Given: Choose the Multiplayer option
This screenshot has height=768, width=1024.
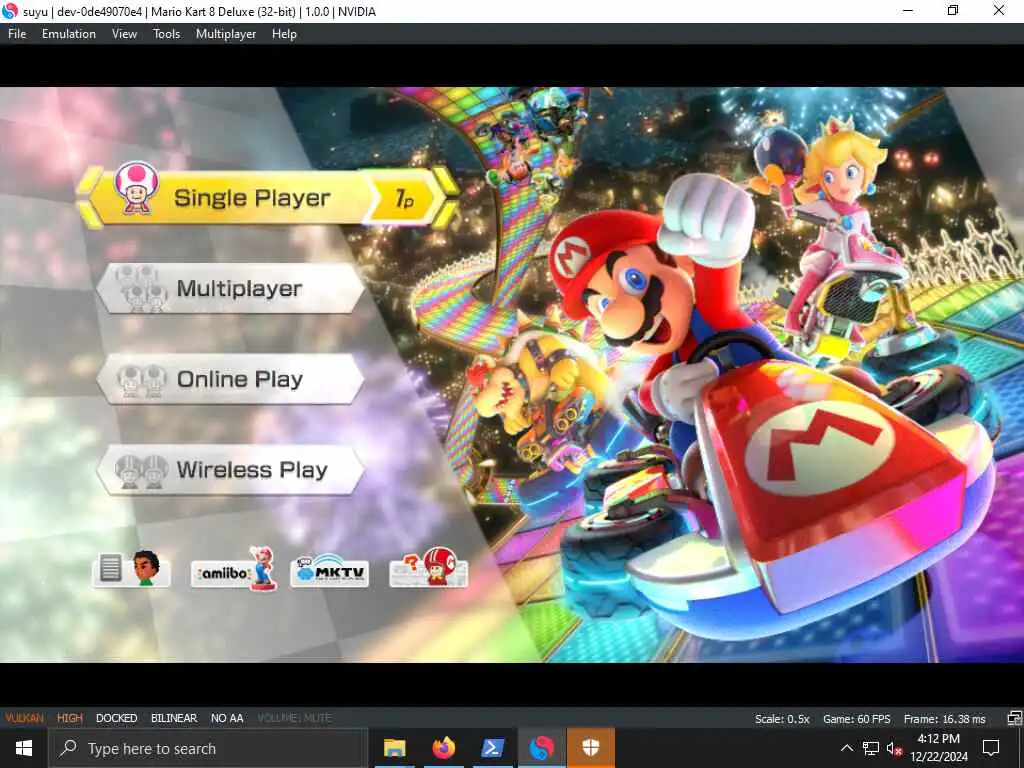Looking at the screenshot, I should tap(230, 289).
